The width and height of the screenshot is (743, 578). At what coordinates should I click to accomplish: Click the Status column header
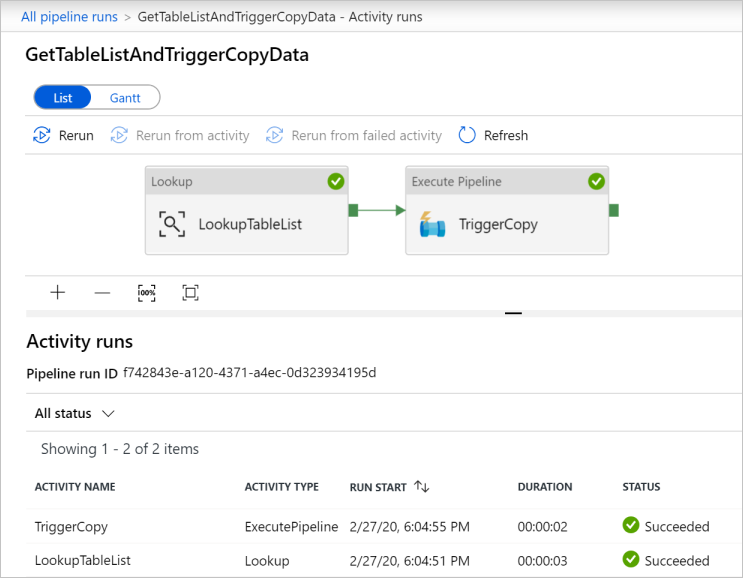(x=641, y=487)
